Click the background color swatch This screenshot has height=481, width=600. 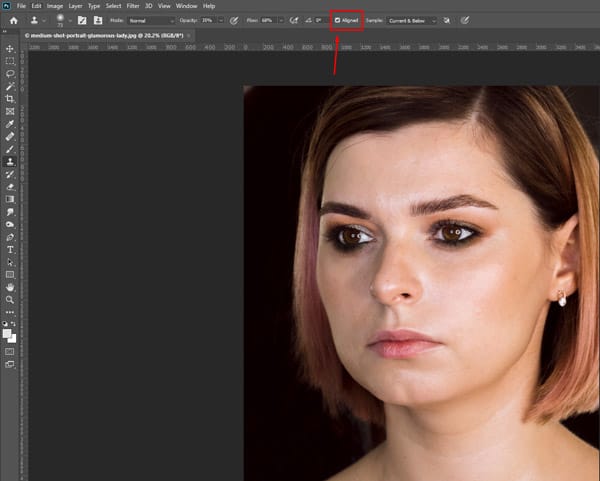13,339
